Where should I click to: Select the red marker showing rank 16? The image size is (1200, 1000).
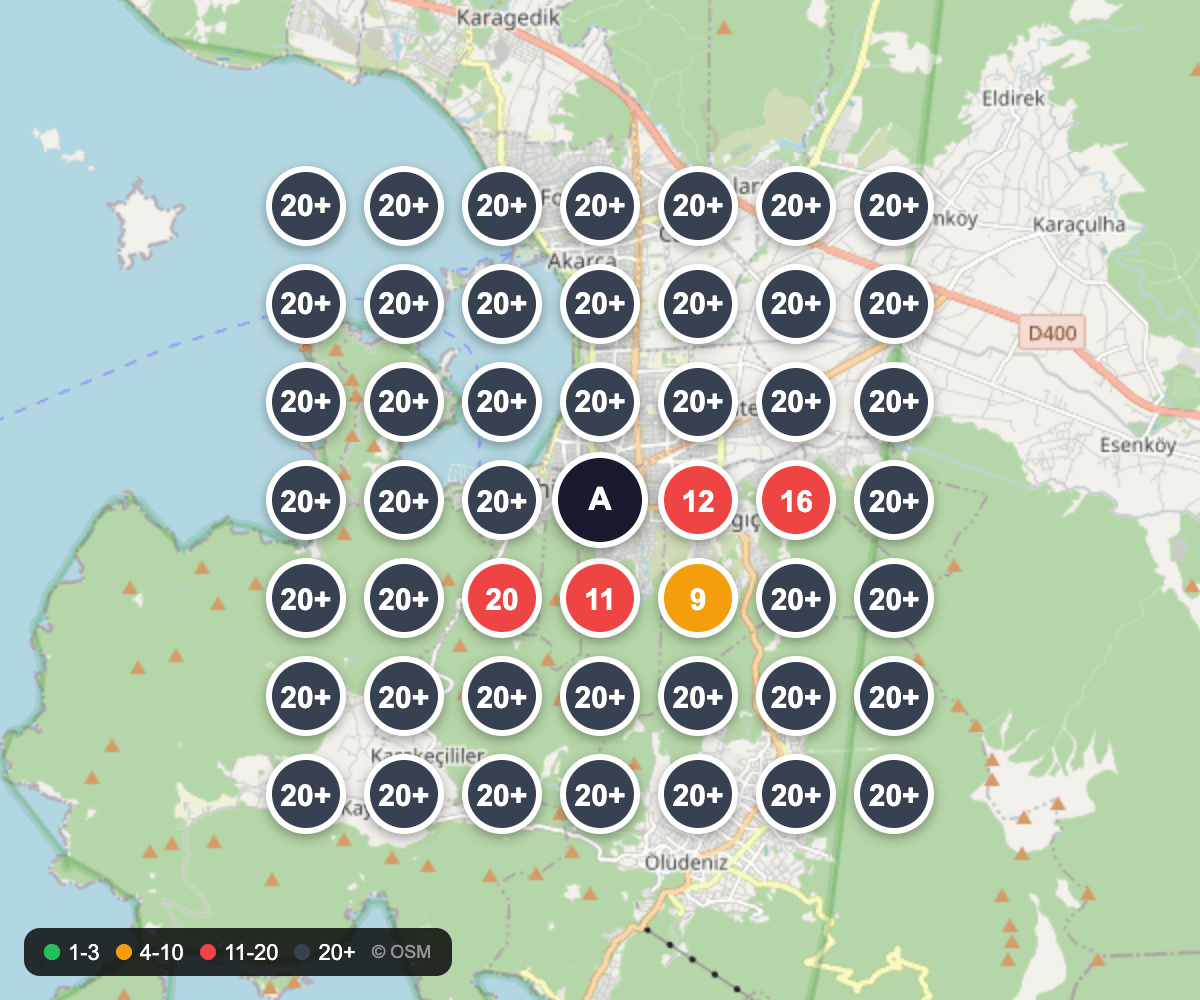796,500
